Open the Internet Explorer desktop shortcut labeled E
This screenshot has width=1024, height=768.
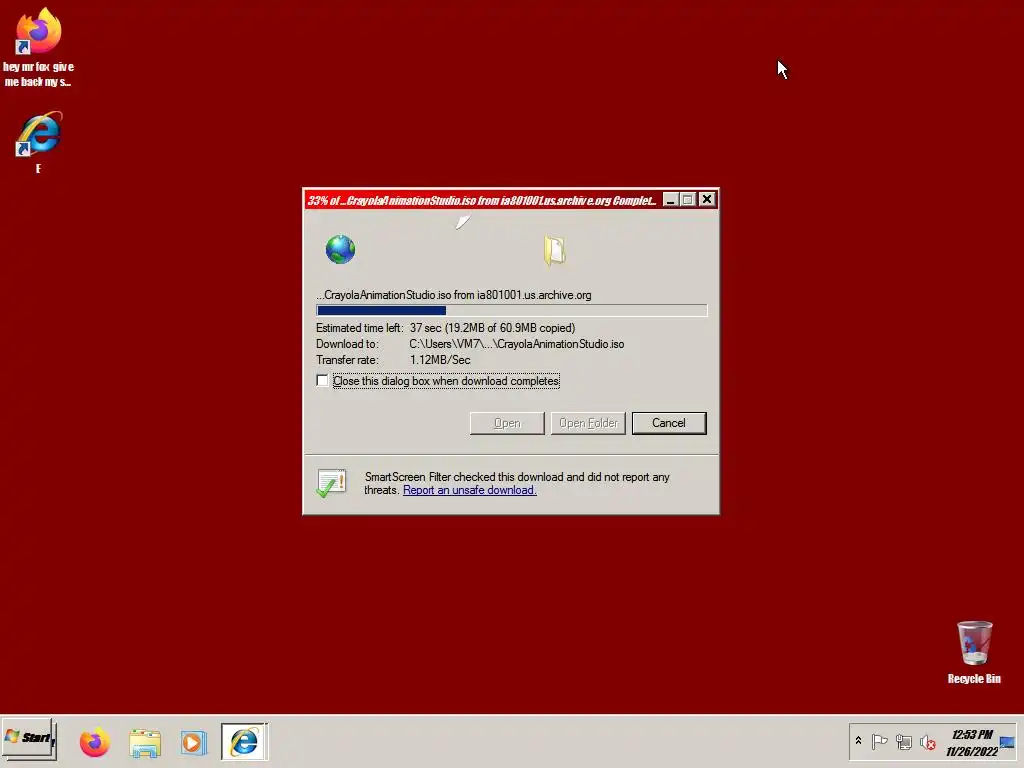click(x=39, y=142)
